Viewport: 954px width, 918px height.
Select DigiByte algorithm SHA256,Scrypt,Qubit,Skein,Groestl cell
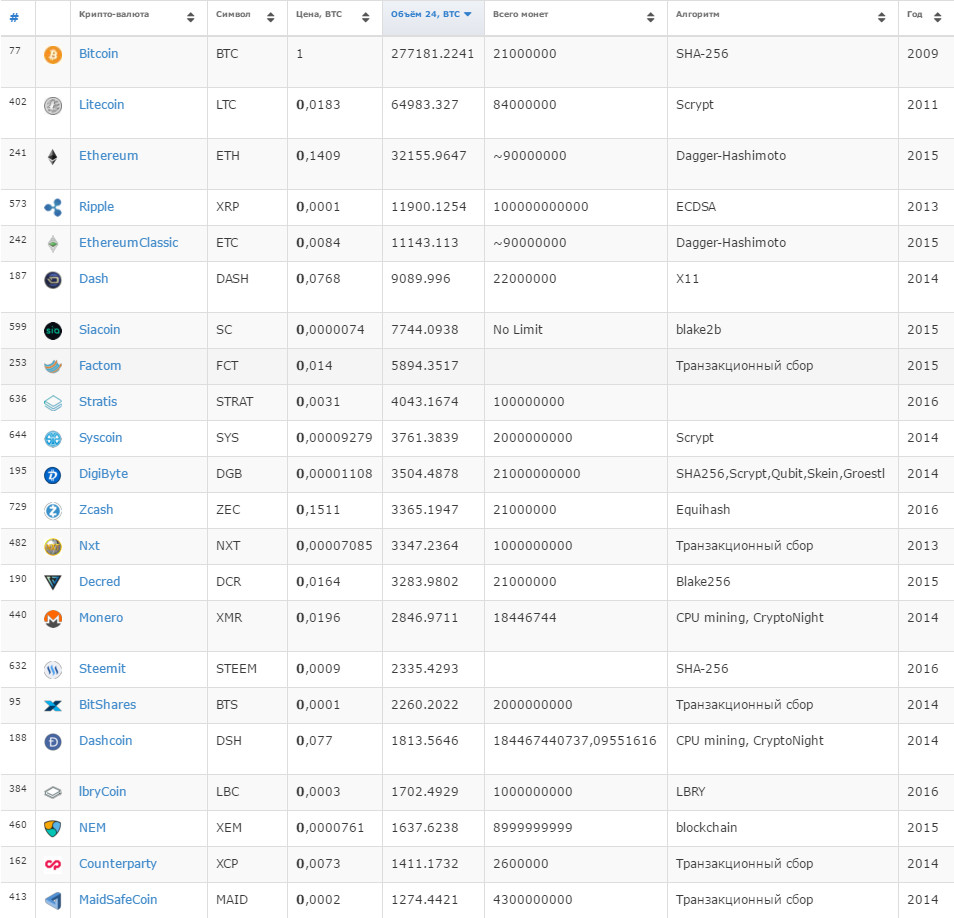tap(781, 473)
